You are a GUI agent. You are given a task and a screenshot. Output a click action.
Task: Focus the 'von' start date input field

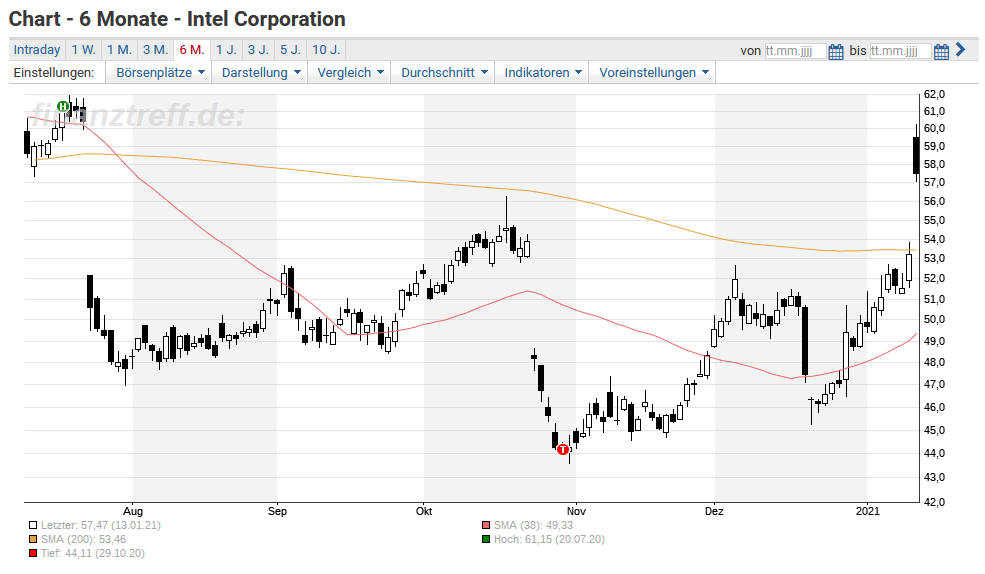(x=795, y=51)
